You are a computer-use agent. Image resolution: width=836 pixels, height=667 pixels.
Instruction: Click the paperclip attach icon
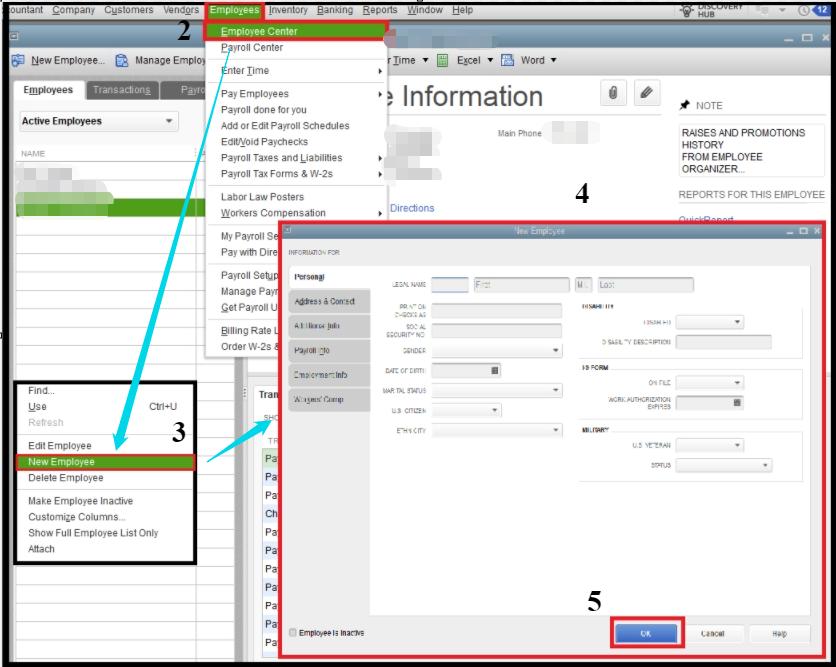pos(613,93)
